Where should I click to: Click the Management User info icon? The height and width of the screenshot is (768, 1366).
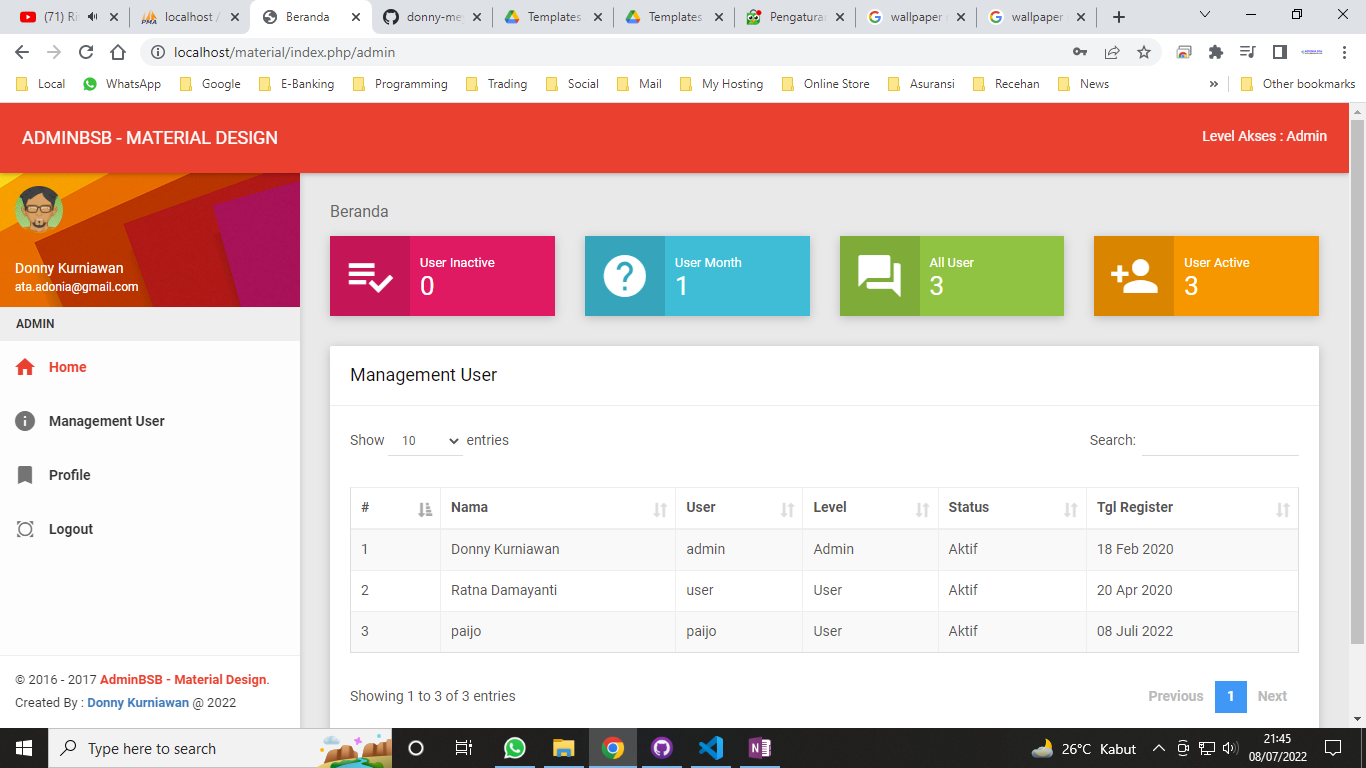(x=25, y=421)
